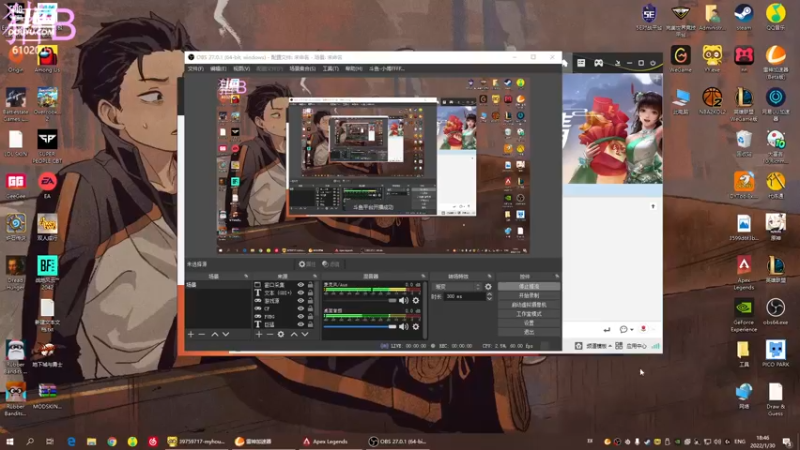Click the Stop Streaming button

(x=529, y=286)
